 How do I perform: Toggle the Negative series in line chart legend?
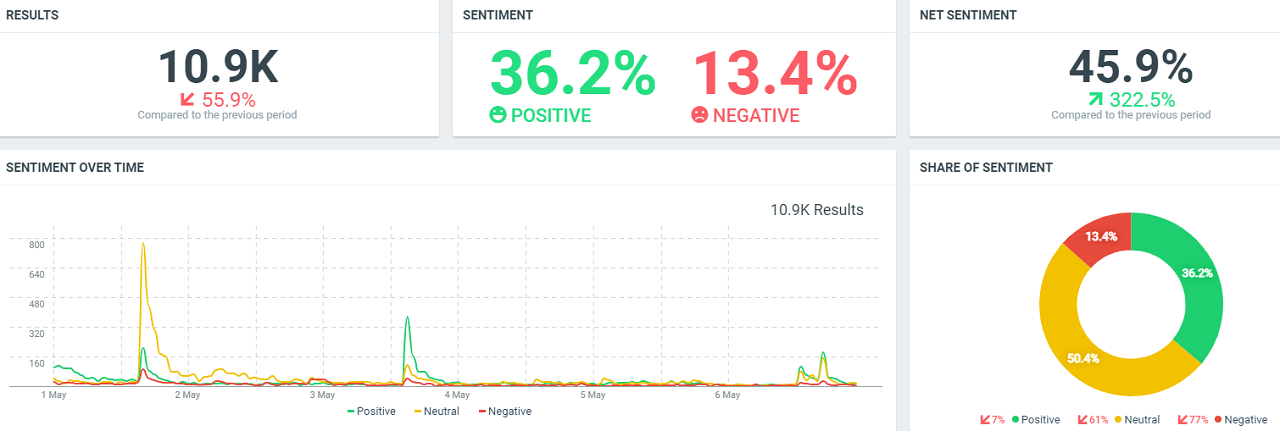505,411
